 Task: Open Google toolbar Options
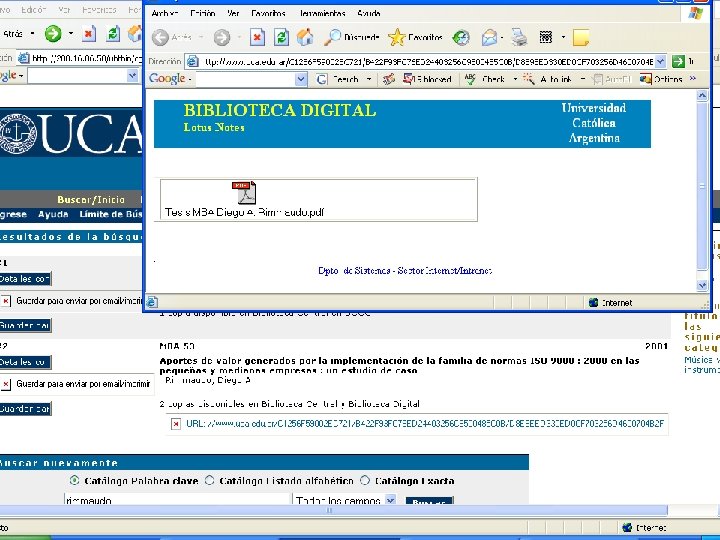click(x=661, y=79)
